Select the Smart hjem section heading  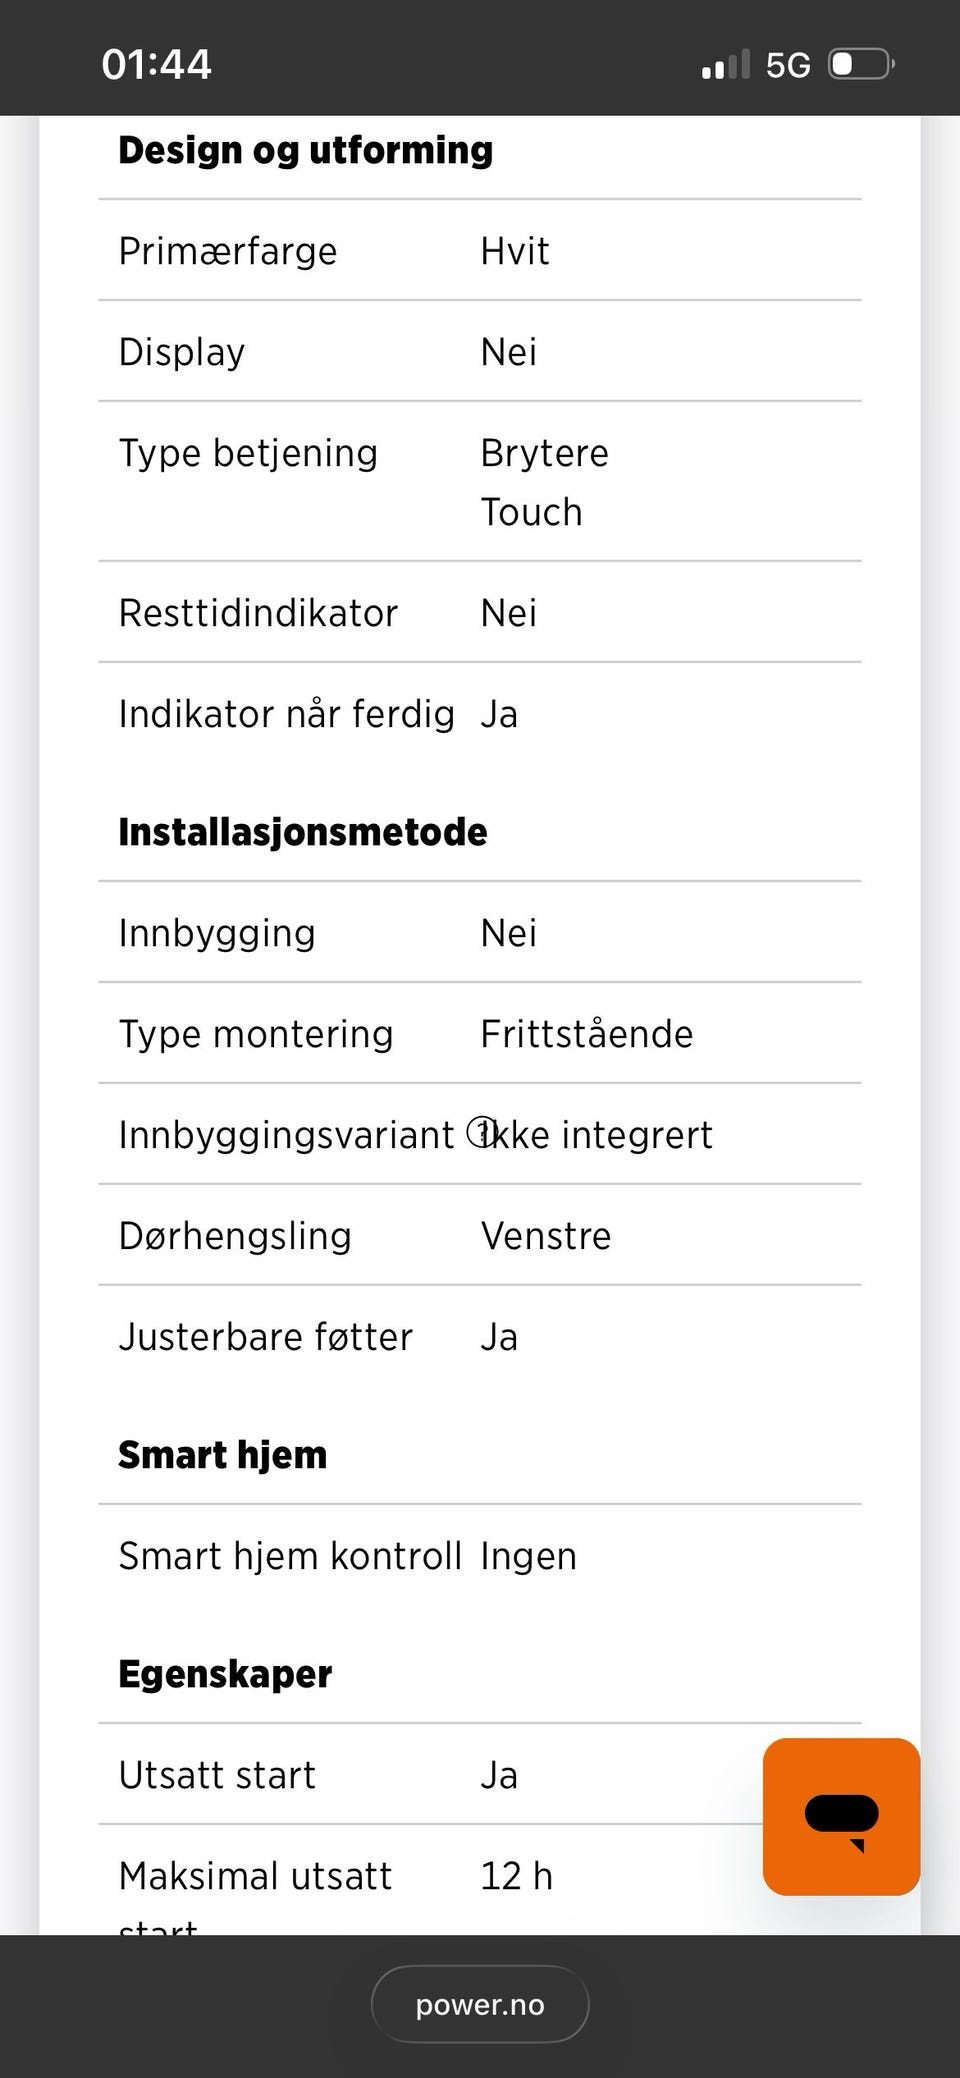click(223, 1455)
